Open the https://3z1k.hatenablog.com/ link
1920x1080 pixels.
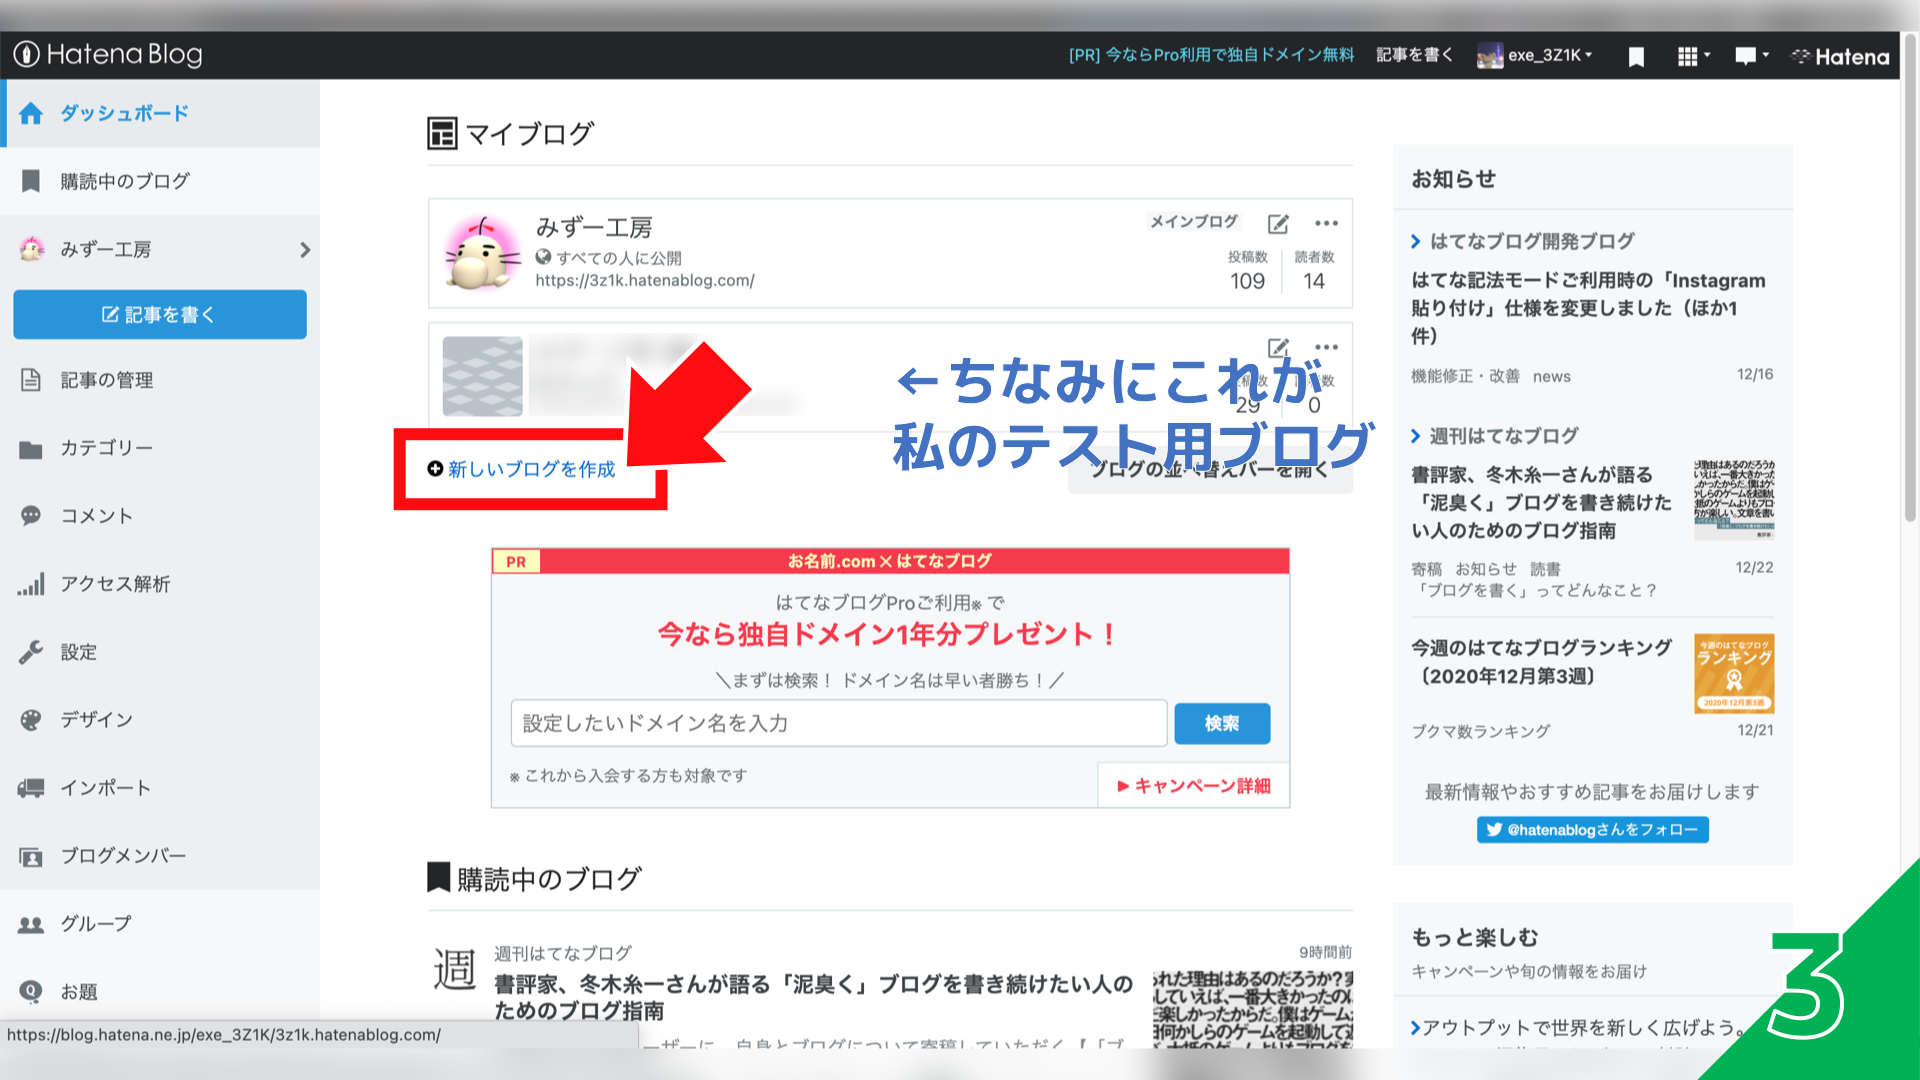click(x=645, y=281)
